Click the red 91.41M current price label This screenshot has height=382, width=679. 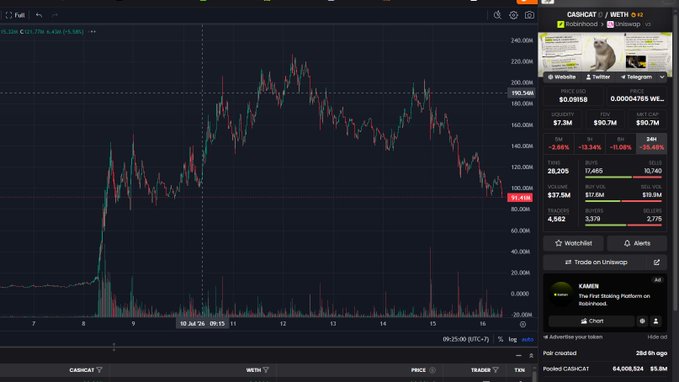[520, 198]
